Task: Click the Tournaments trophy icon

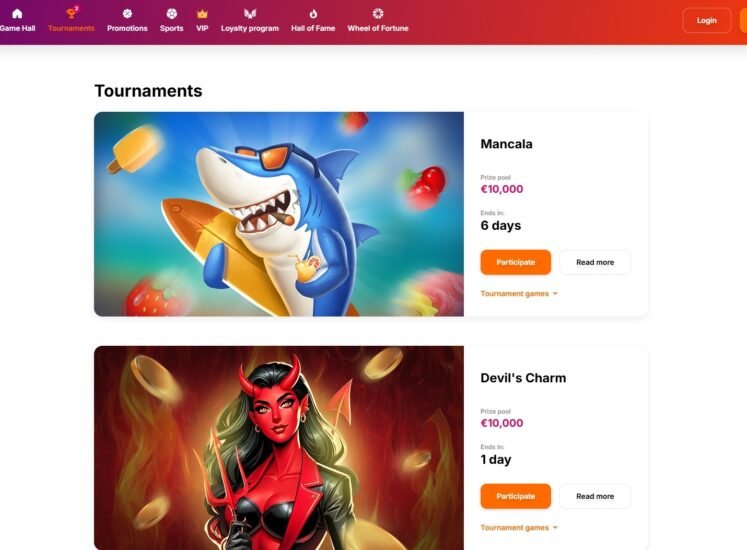Action: pyautogui.click(x=71, y=13)
